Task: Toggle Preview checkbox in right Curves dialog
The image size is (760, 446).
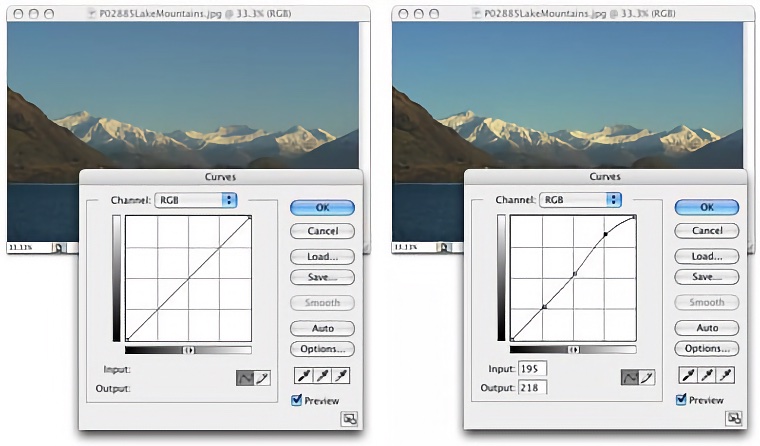Action: [682, 400]
